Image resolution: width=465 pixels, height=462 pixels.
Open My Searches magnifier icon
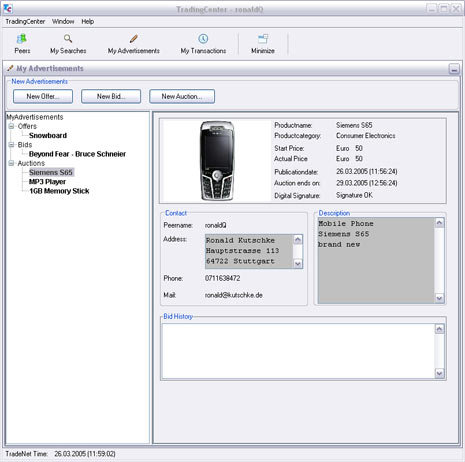[x=68, y=39]
